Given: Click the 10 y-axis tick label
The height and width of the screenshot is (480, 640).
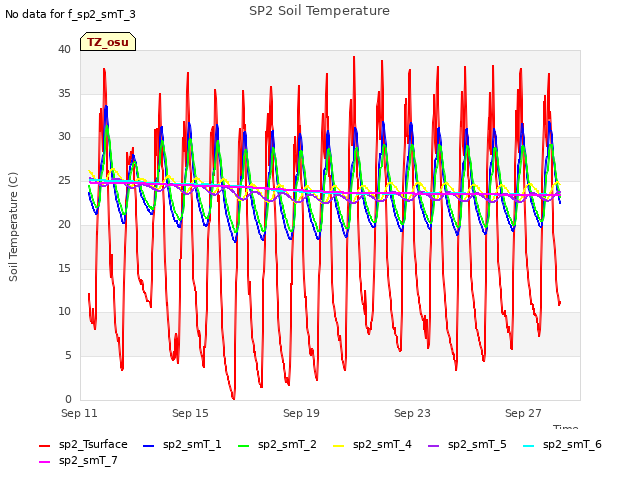Looking at the screenshot, I should (64, 312).
